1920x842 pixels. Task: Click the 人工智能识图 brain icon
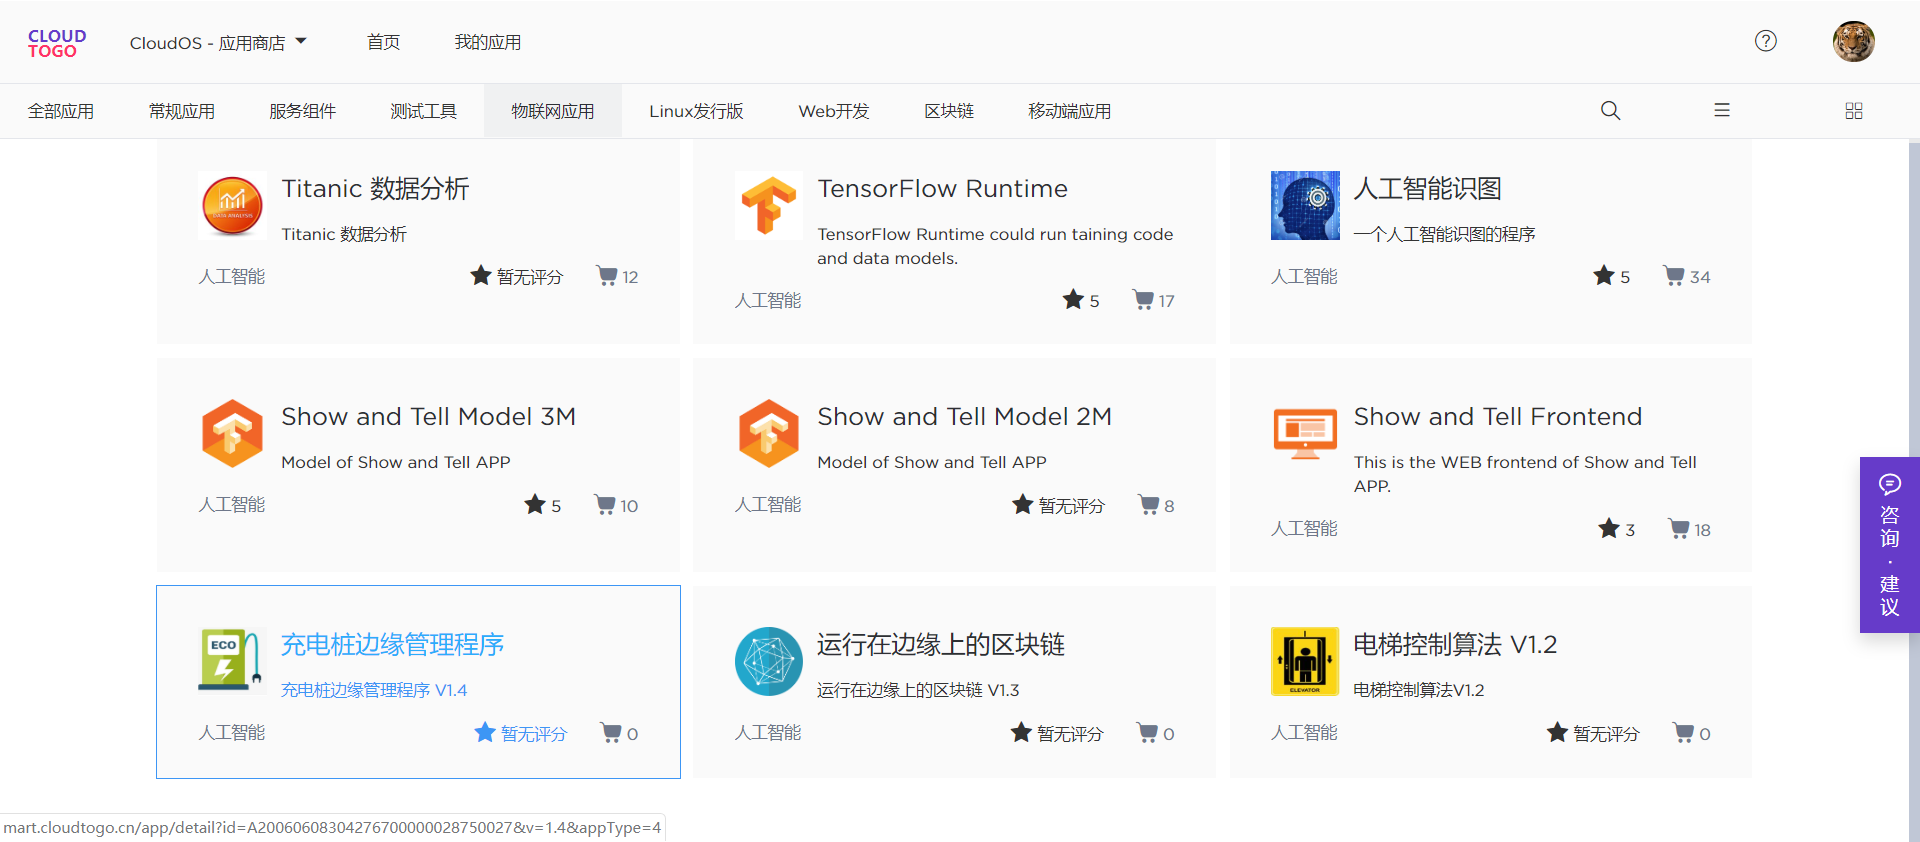(x=1304, y=205)
